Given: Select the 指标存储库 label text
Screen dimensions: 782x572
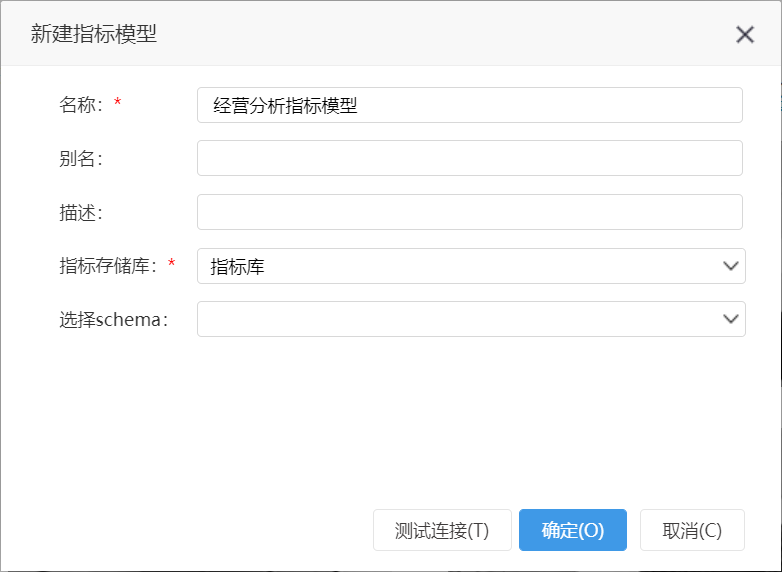Looking at the screenshot, I should 108,265.
